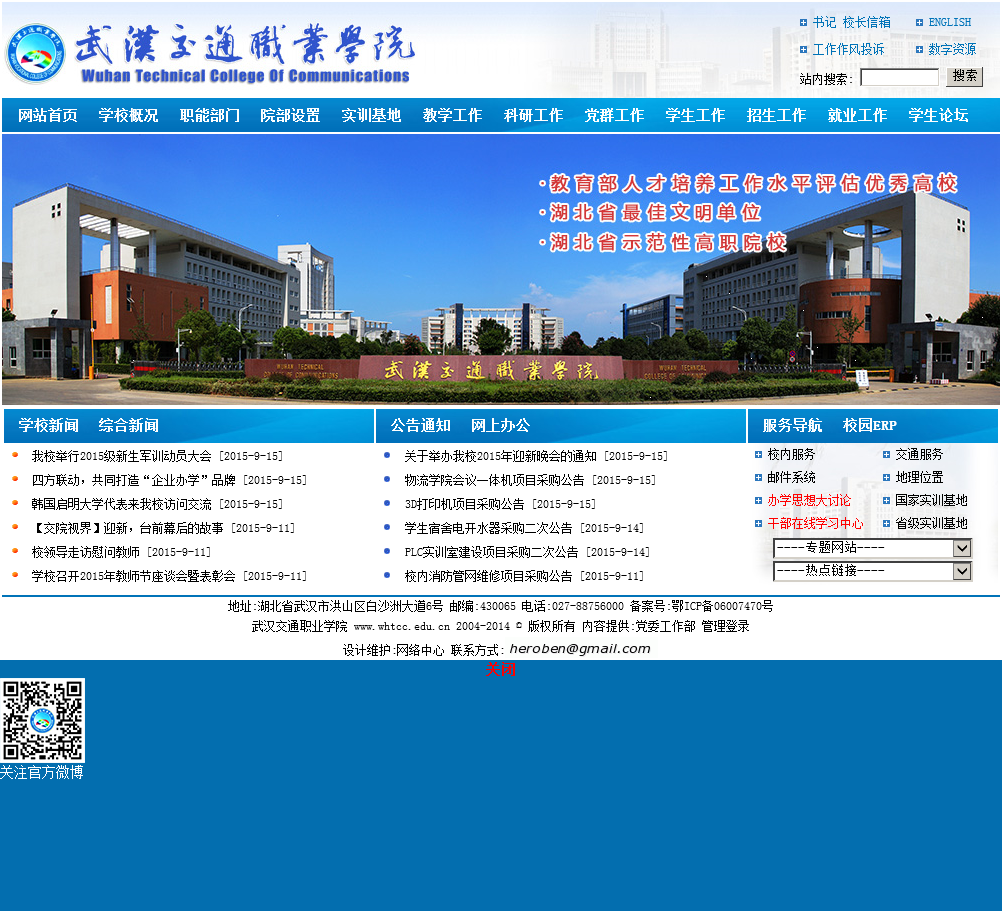This screenshot has width=1002, height=911.
Task: Open 职能部门 menu item
Action: pos(210,116)
